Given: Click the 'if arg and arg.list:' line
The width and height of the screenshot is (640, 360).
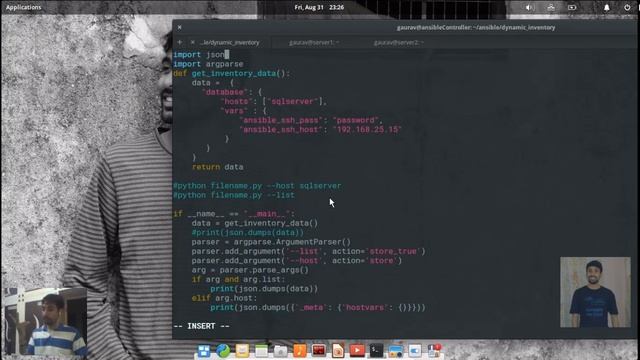Looking at the screenshot, I should point(238,280).
